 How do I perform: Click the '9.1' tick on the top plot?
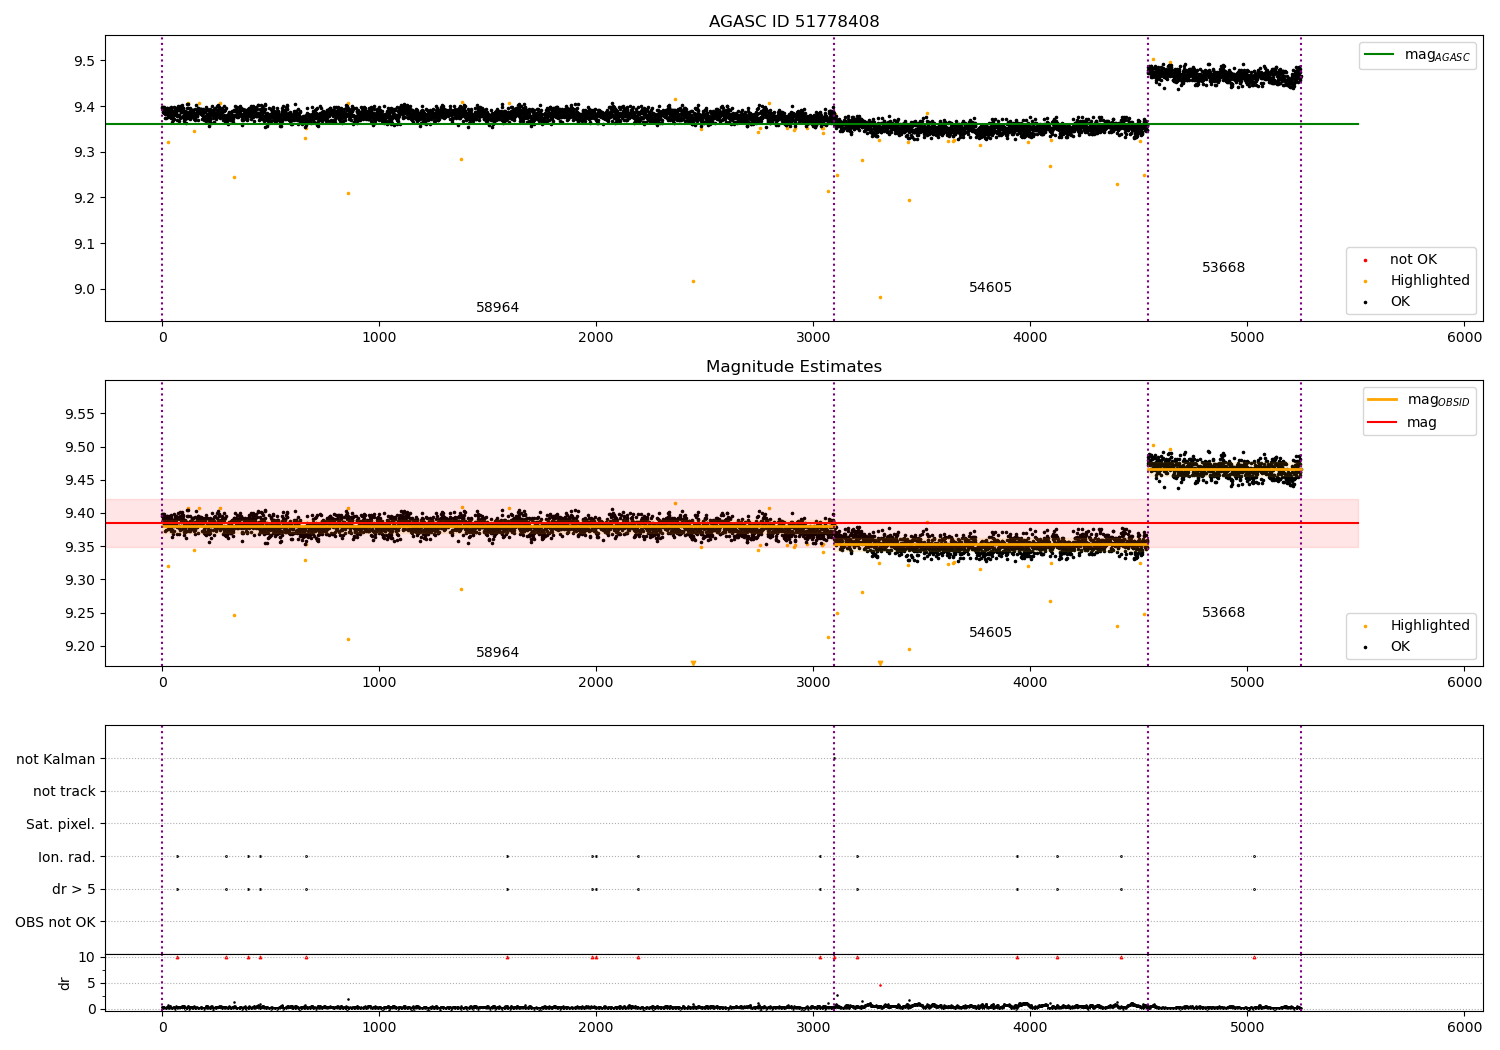[x=84, y=244]
